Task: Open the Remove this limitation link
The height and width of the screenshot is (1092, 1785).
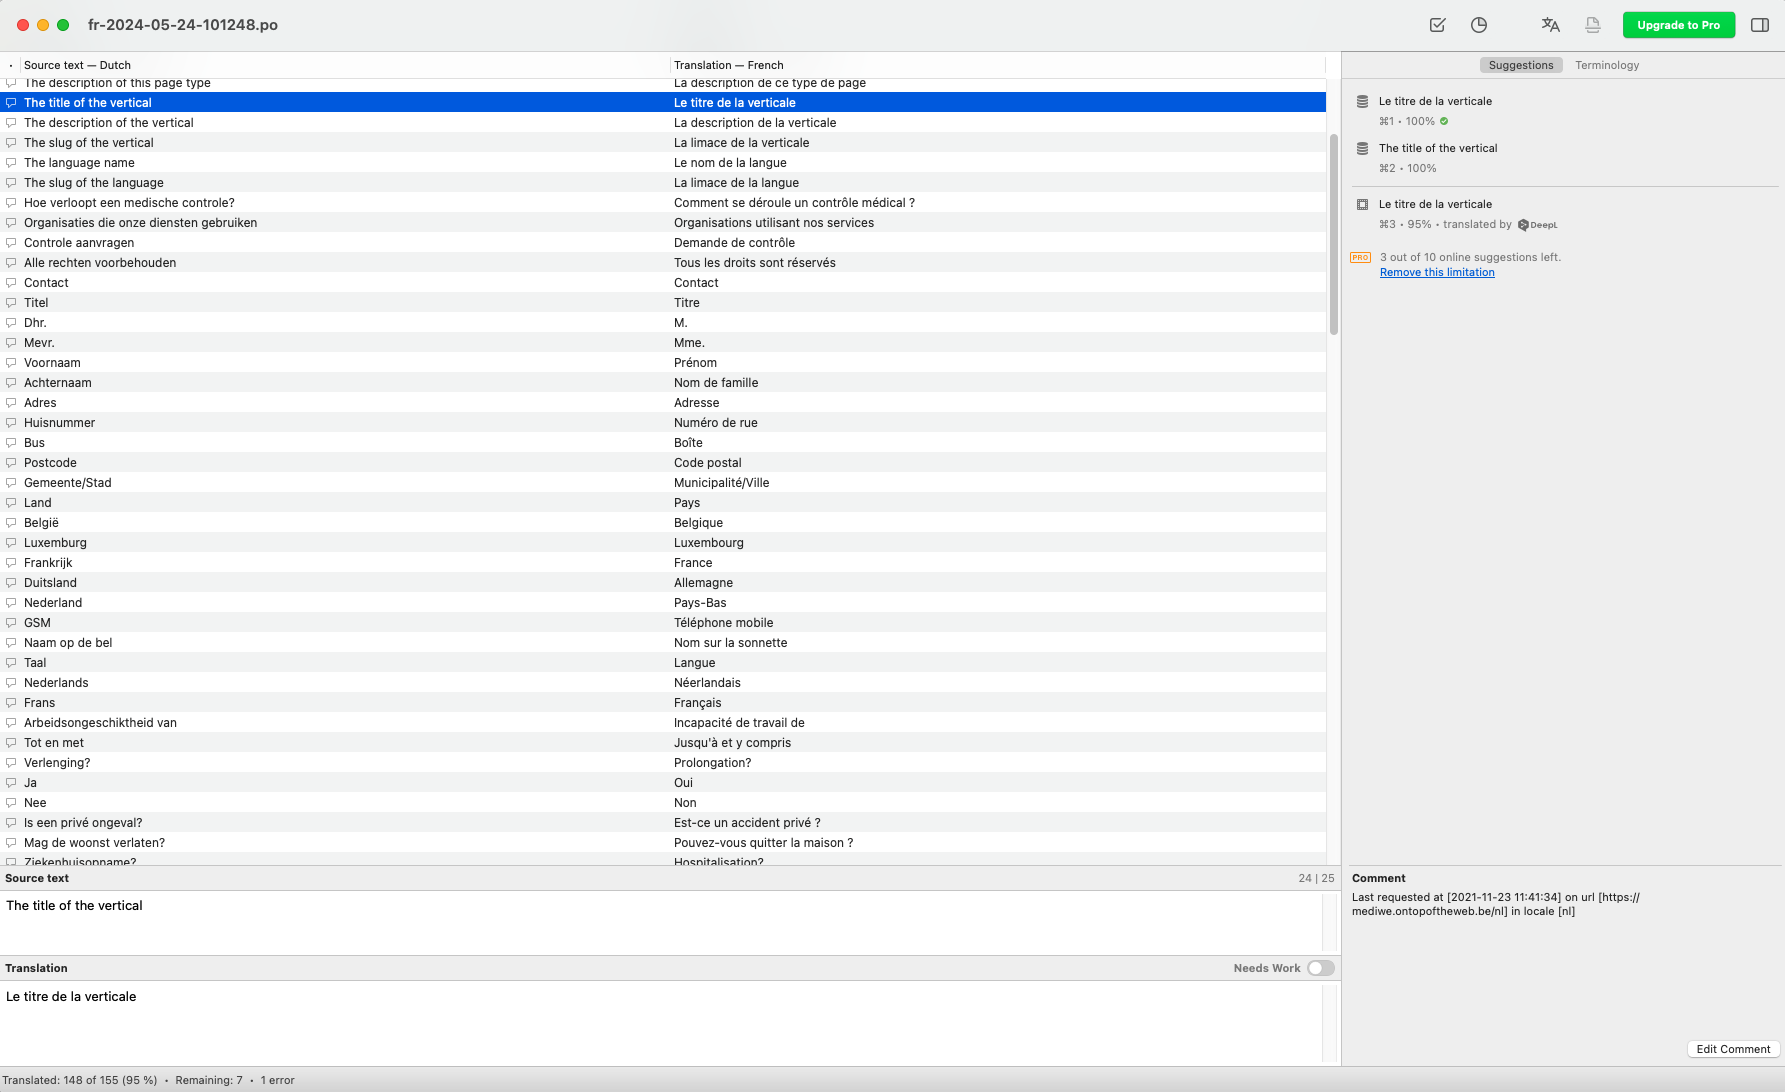Action: pyautogui.click(x=1437, y=272)
